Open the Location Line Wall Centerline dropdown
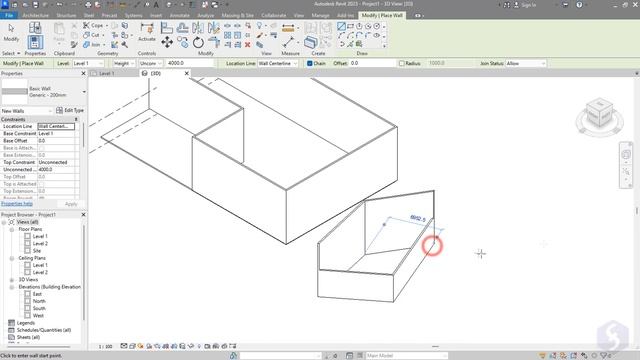Viewport: 640px width, 360px height. click(278, 63)
